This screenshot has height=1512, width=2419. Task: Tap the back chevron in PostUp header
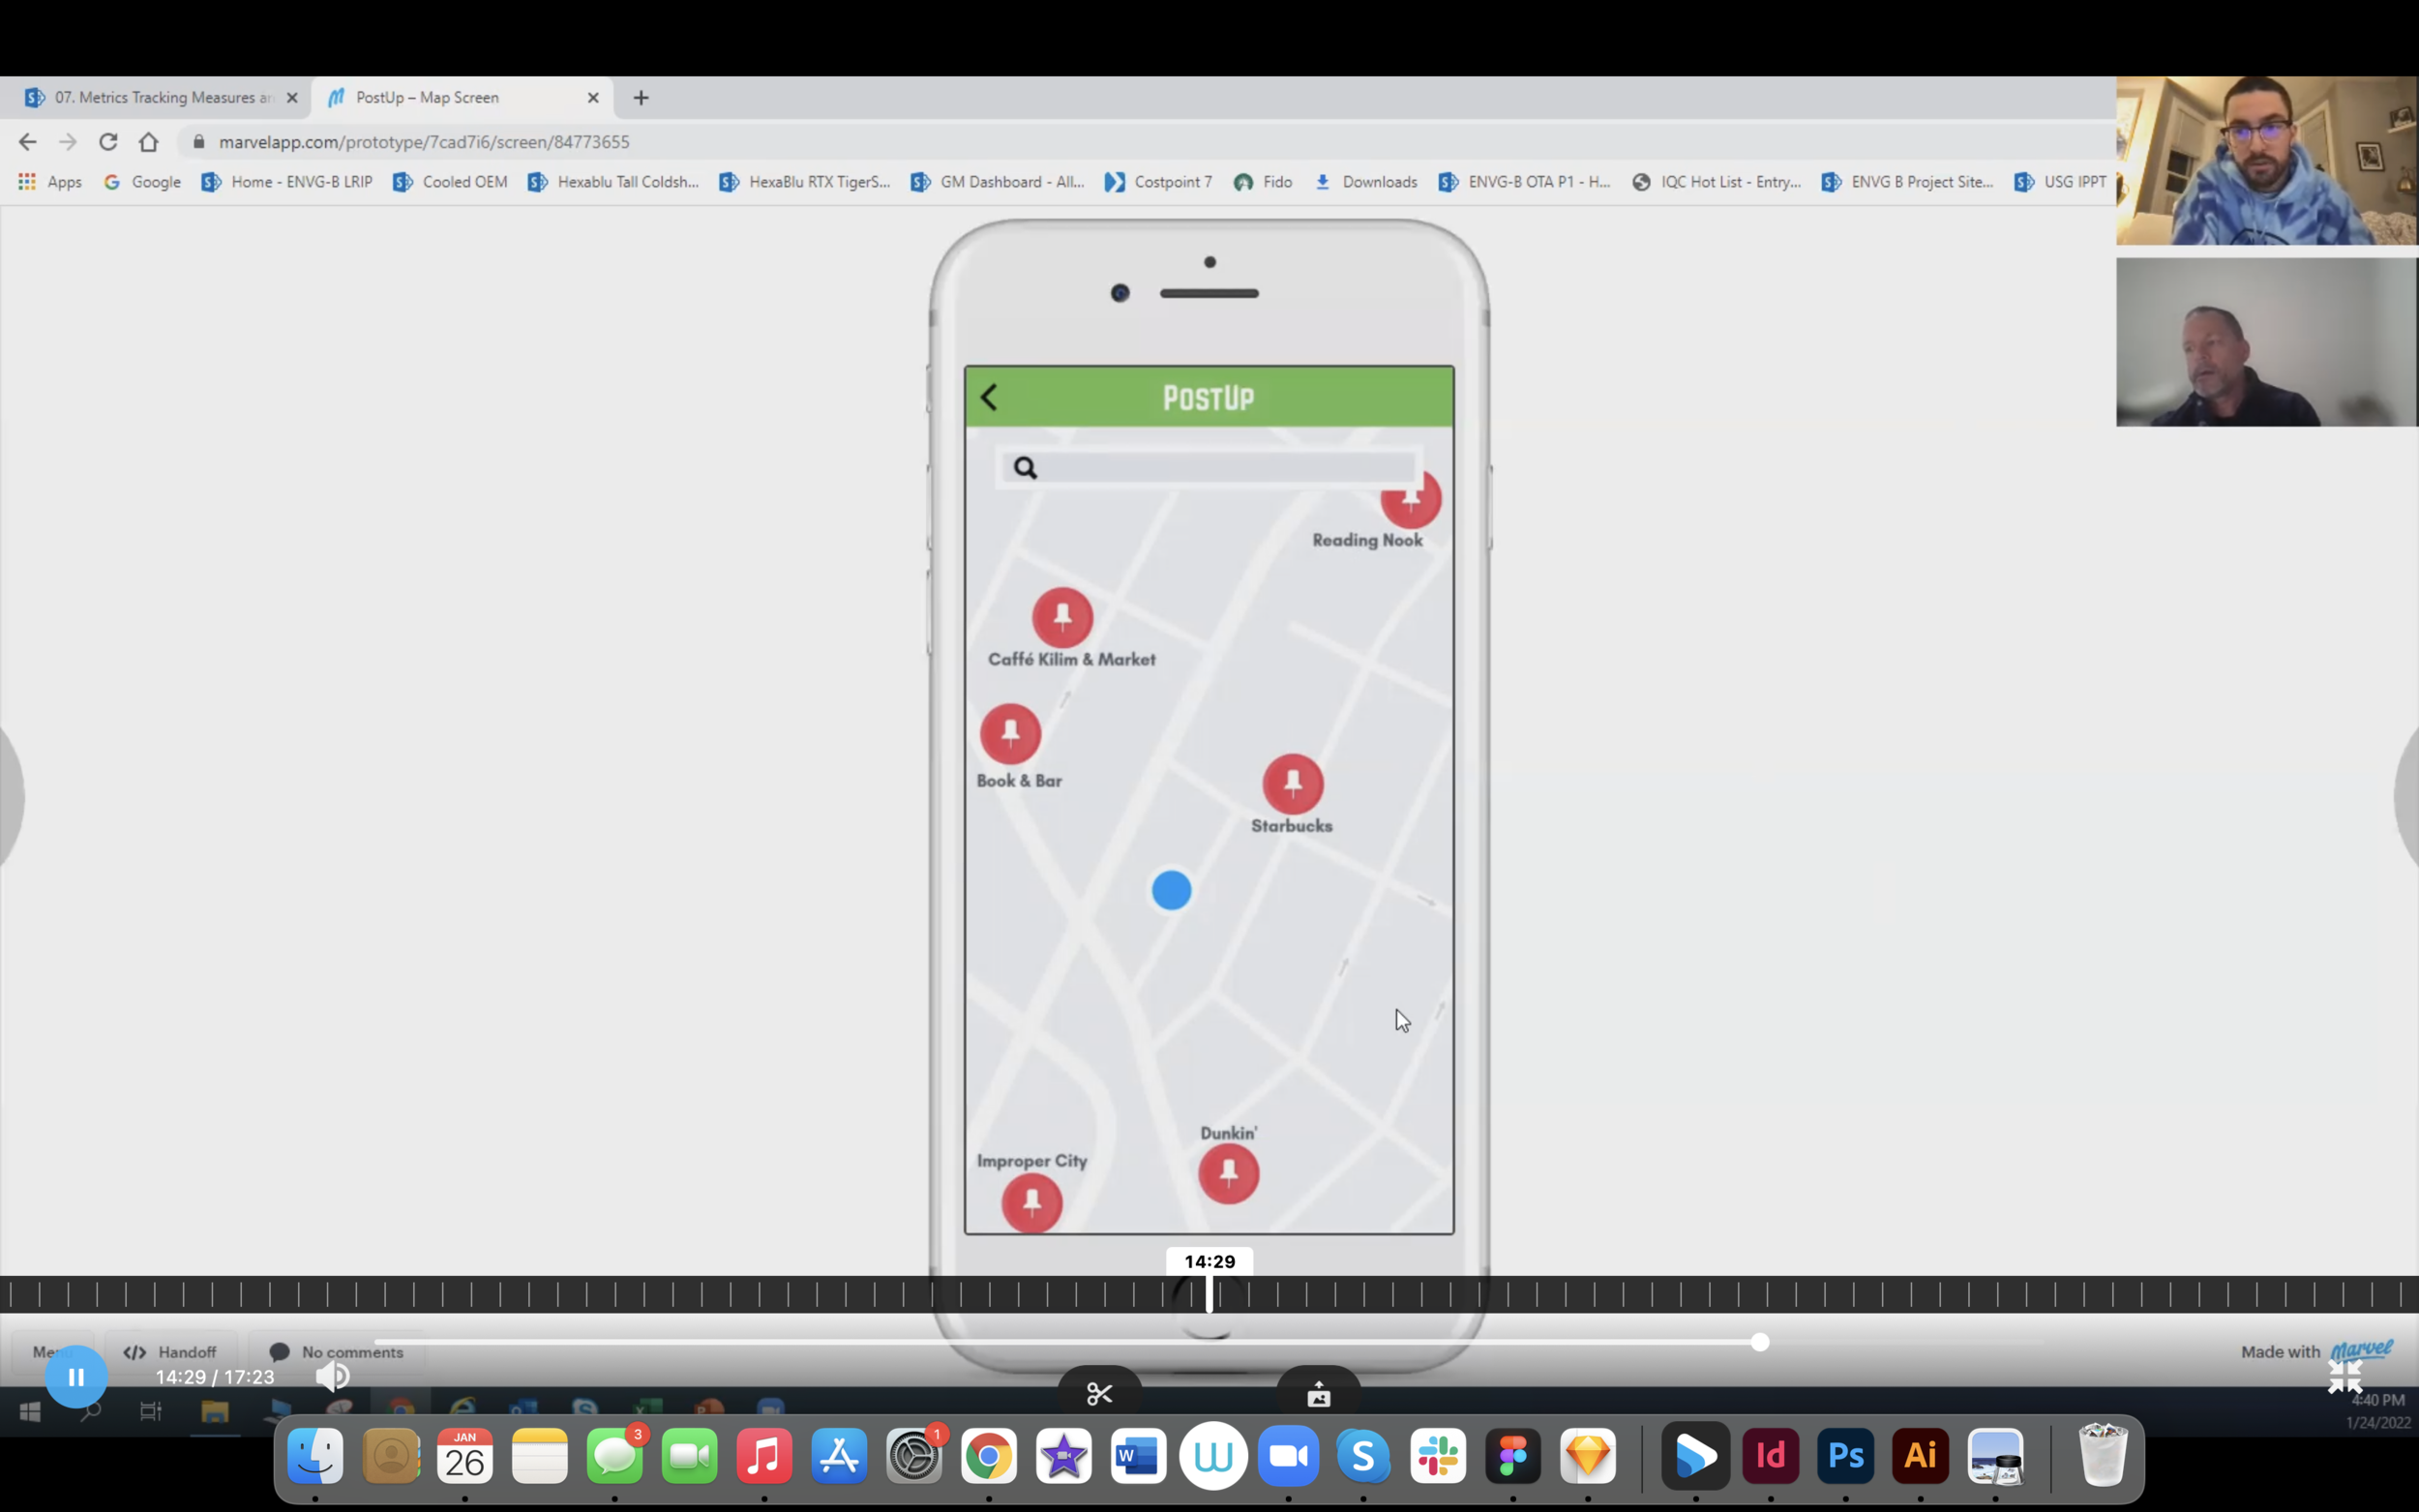point(989,397)
